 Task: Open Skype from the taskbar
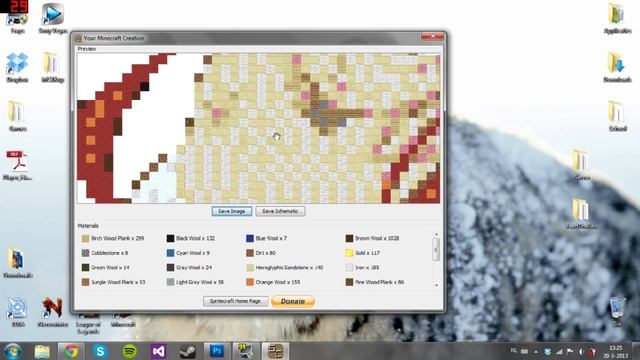100,351
